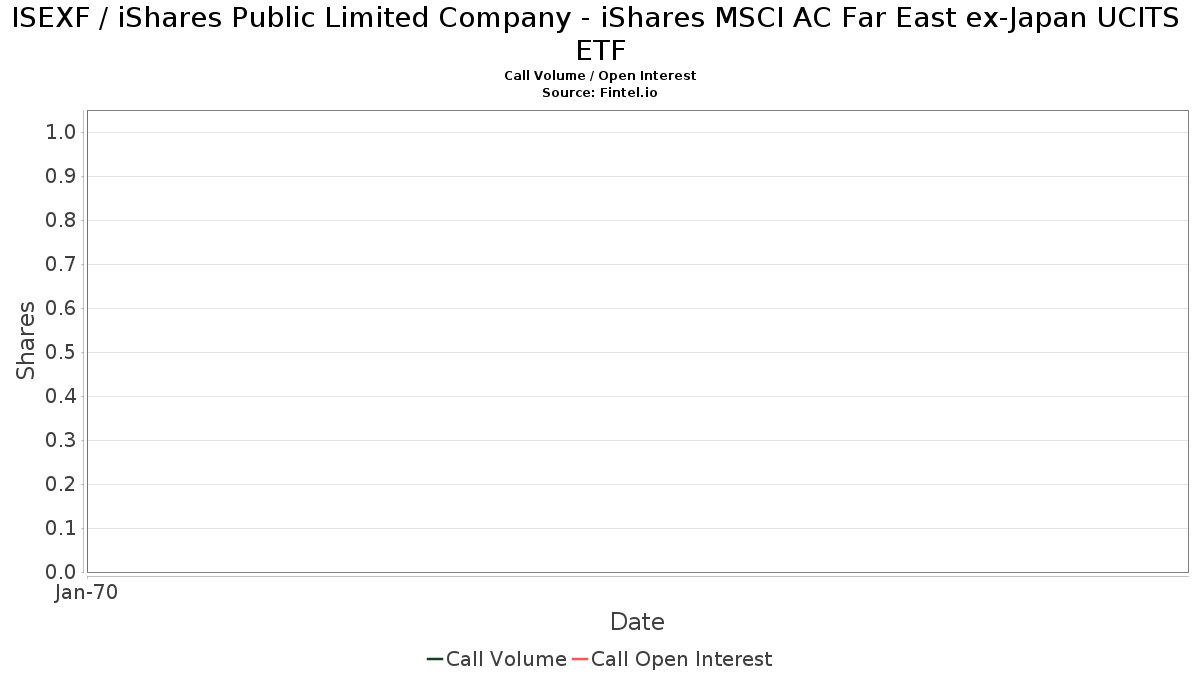
Task: Click the 0.0 y-axis tick label
Action: (x=61, y=572)
